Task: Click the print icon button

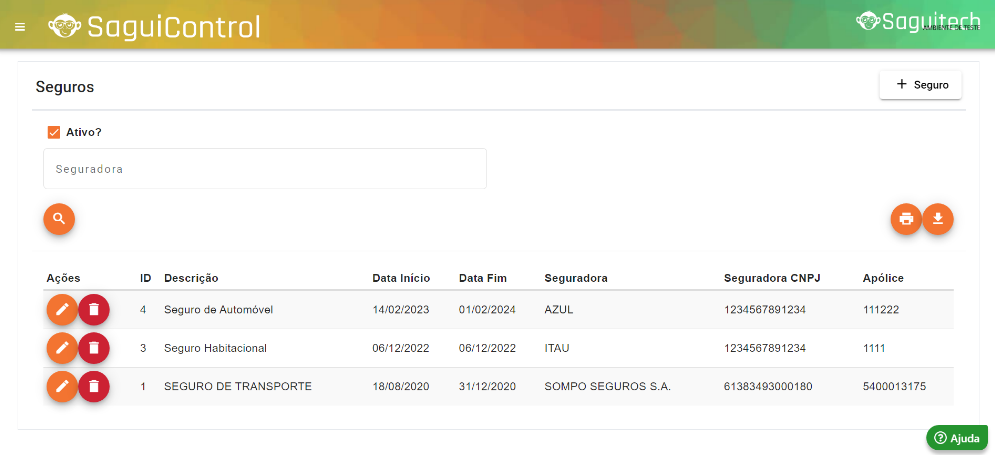Action: pyautogui.click(x=906, y=218)
